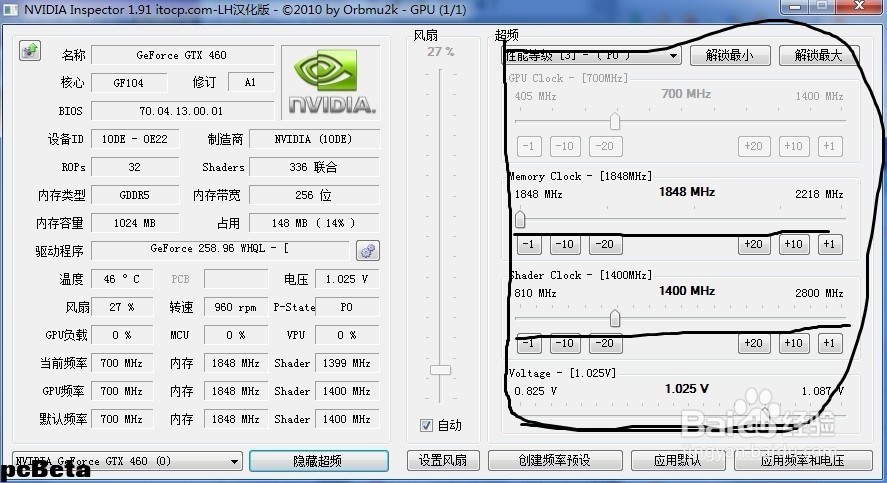Click the 内存容量 field showing 1024 MB
The width and height of the screenshot is (887, 483).
tap(135, 223)
